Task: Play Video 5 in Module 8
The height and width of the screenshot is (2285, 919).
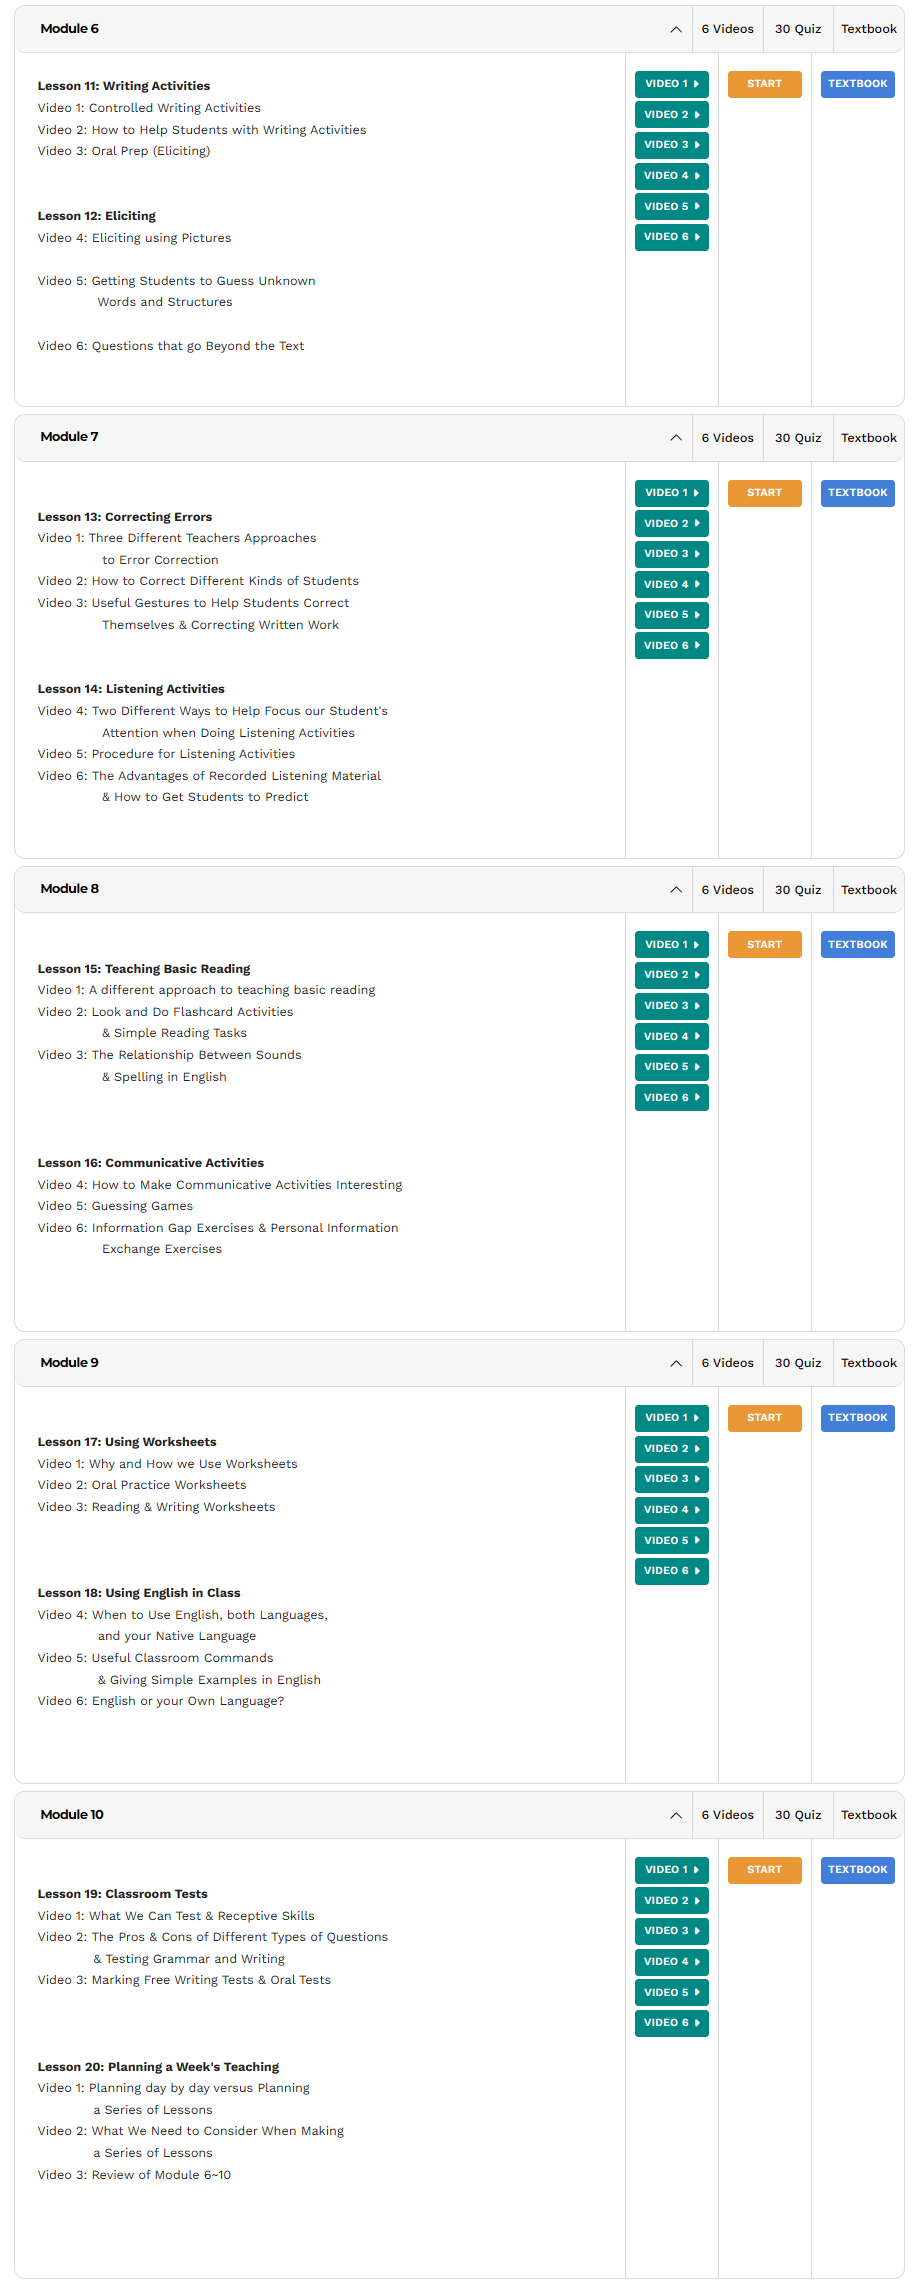Action: [671, 1067]
